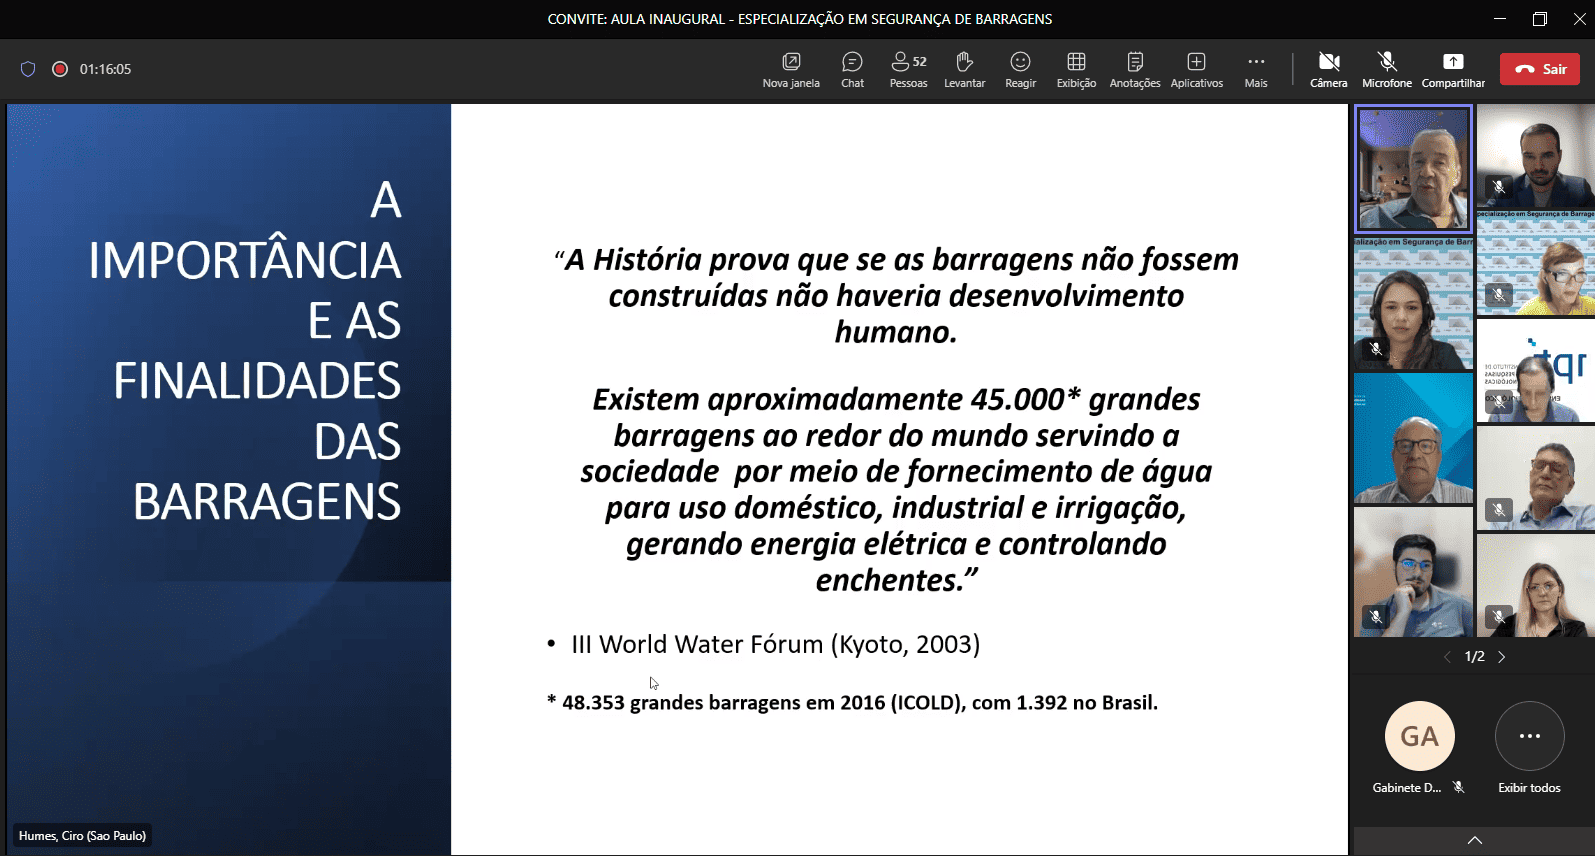Screen dimensions: 1595x856
Task: Click the privacy shield icon
Action: (x=28, y=69)
